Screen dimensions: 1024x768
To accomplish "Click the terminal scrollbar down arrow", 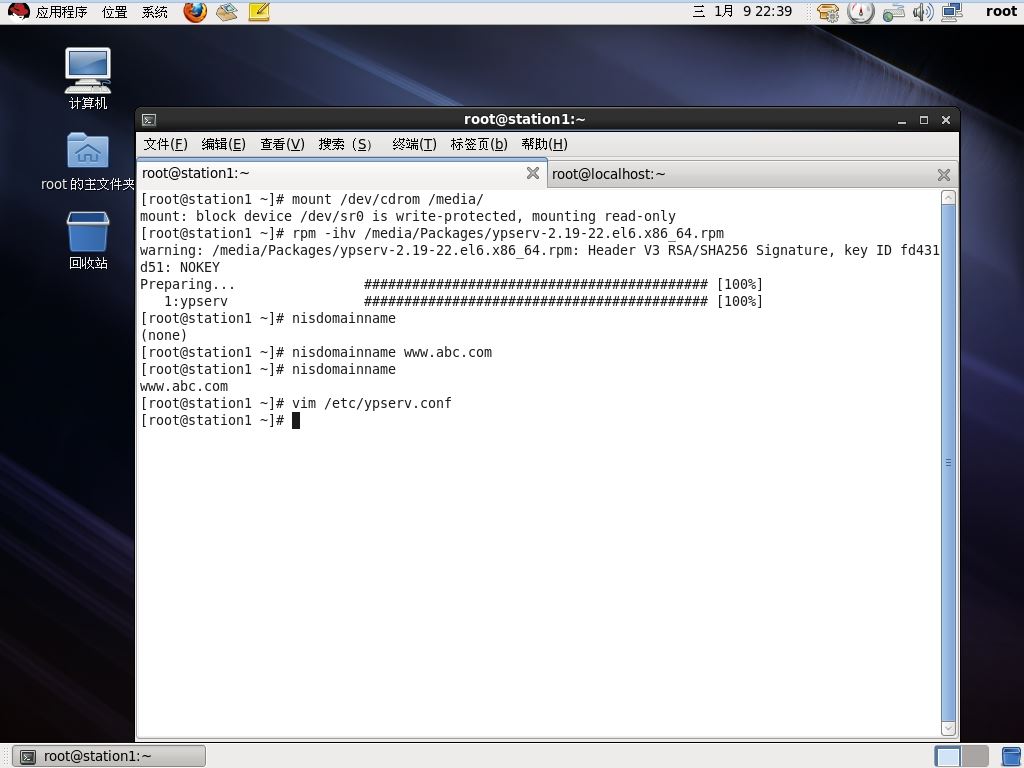I will pyautogui.click(x=948, y=728).
